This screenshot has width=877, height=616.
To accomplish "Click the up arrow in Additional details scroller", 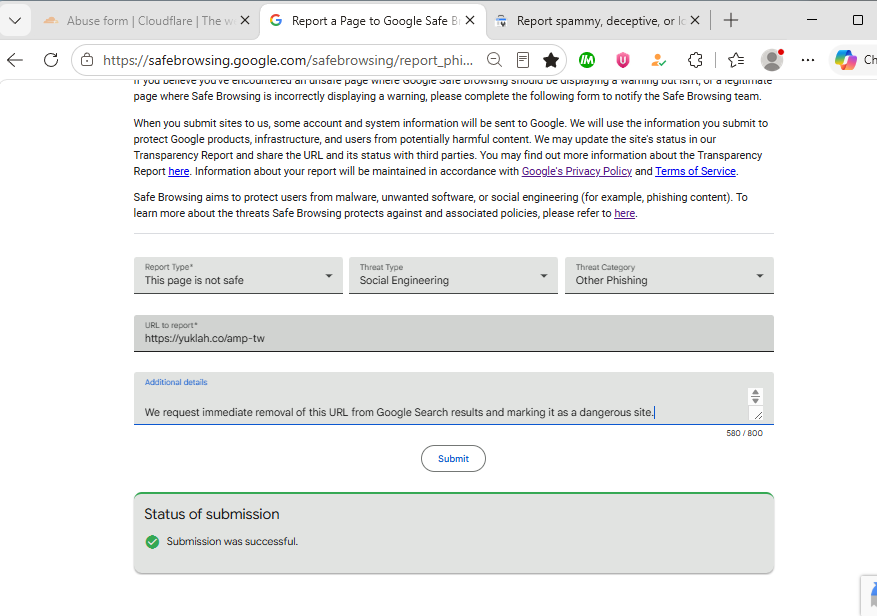I will click(x=755, y=393).
